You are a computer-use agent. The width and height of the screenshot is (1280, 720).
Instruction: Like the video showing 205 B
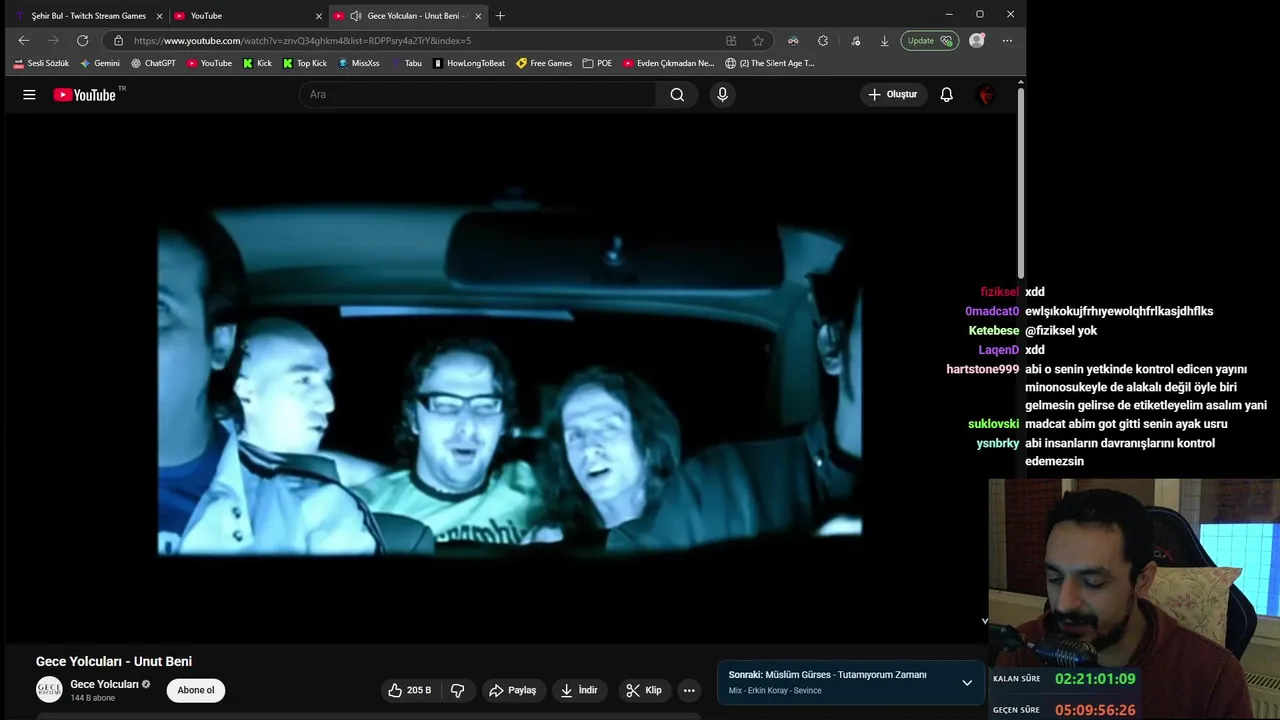[x=410, y=690]
